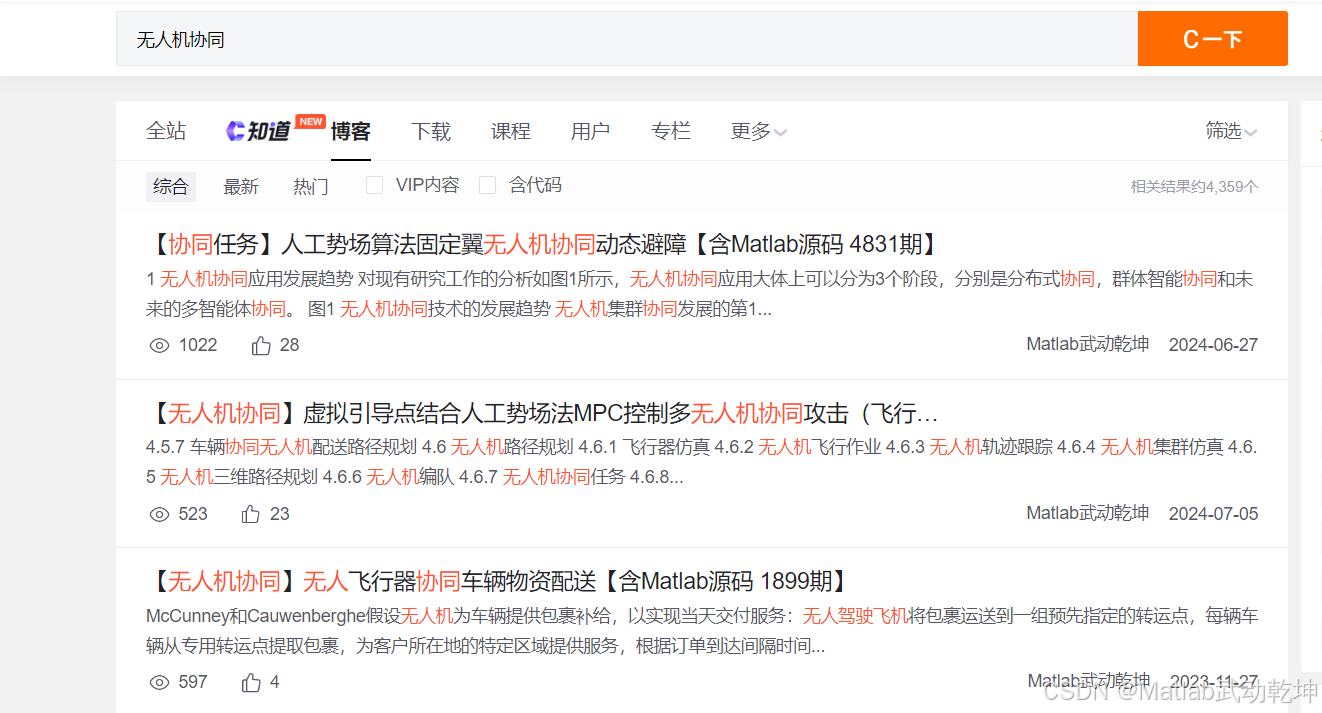Open the 筛选 filter dropdown
The height and width of the screenshot is (713, 1322).
(1231, 131)
